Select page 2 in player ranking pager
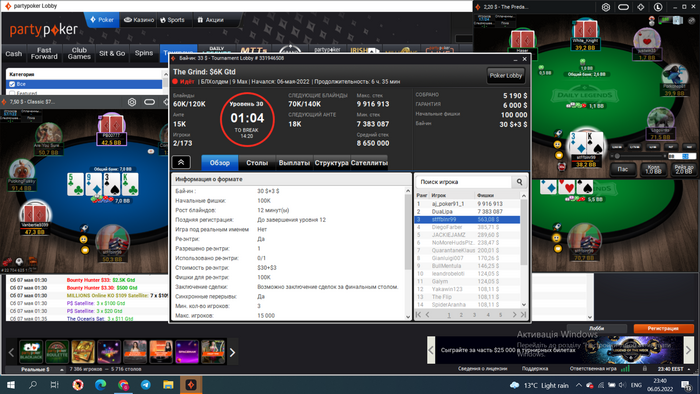Viewport: 700px width, 394px height. (x=461, y=315)
